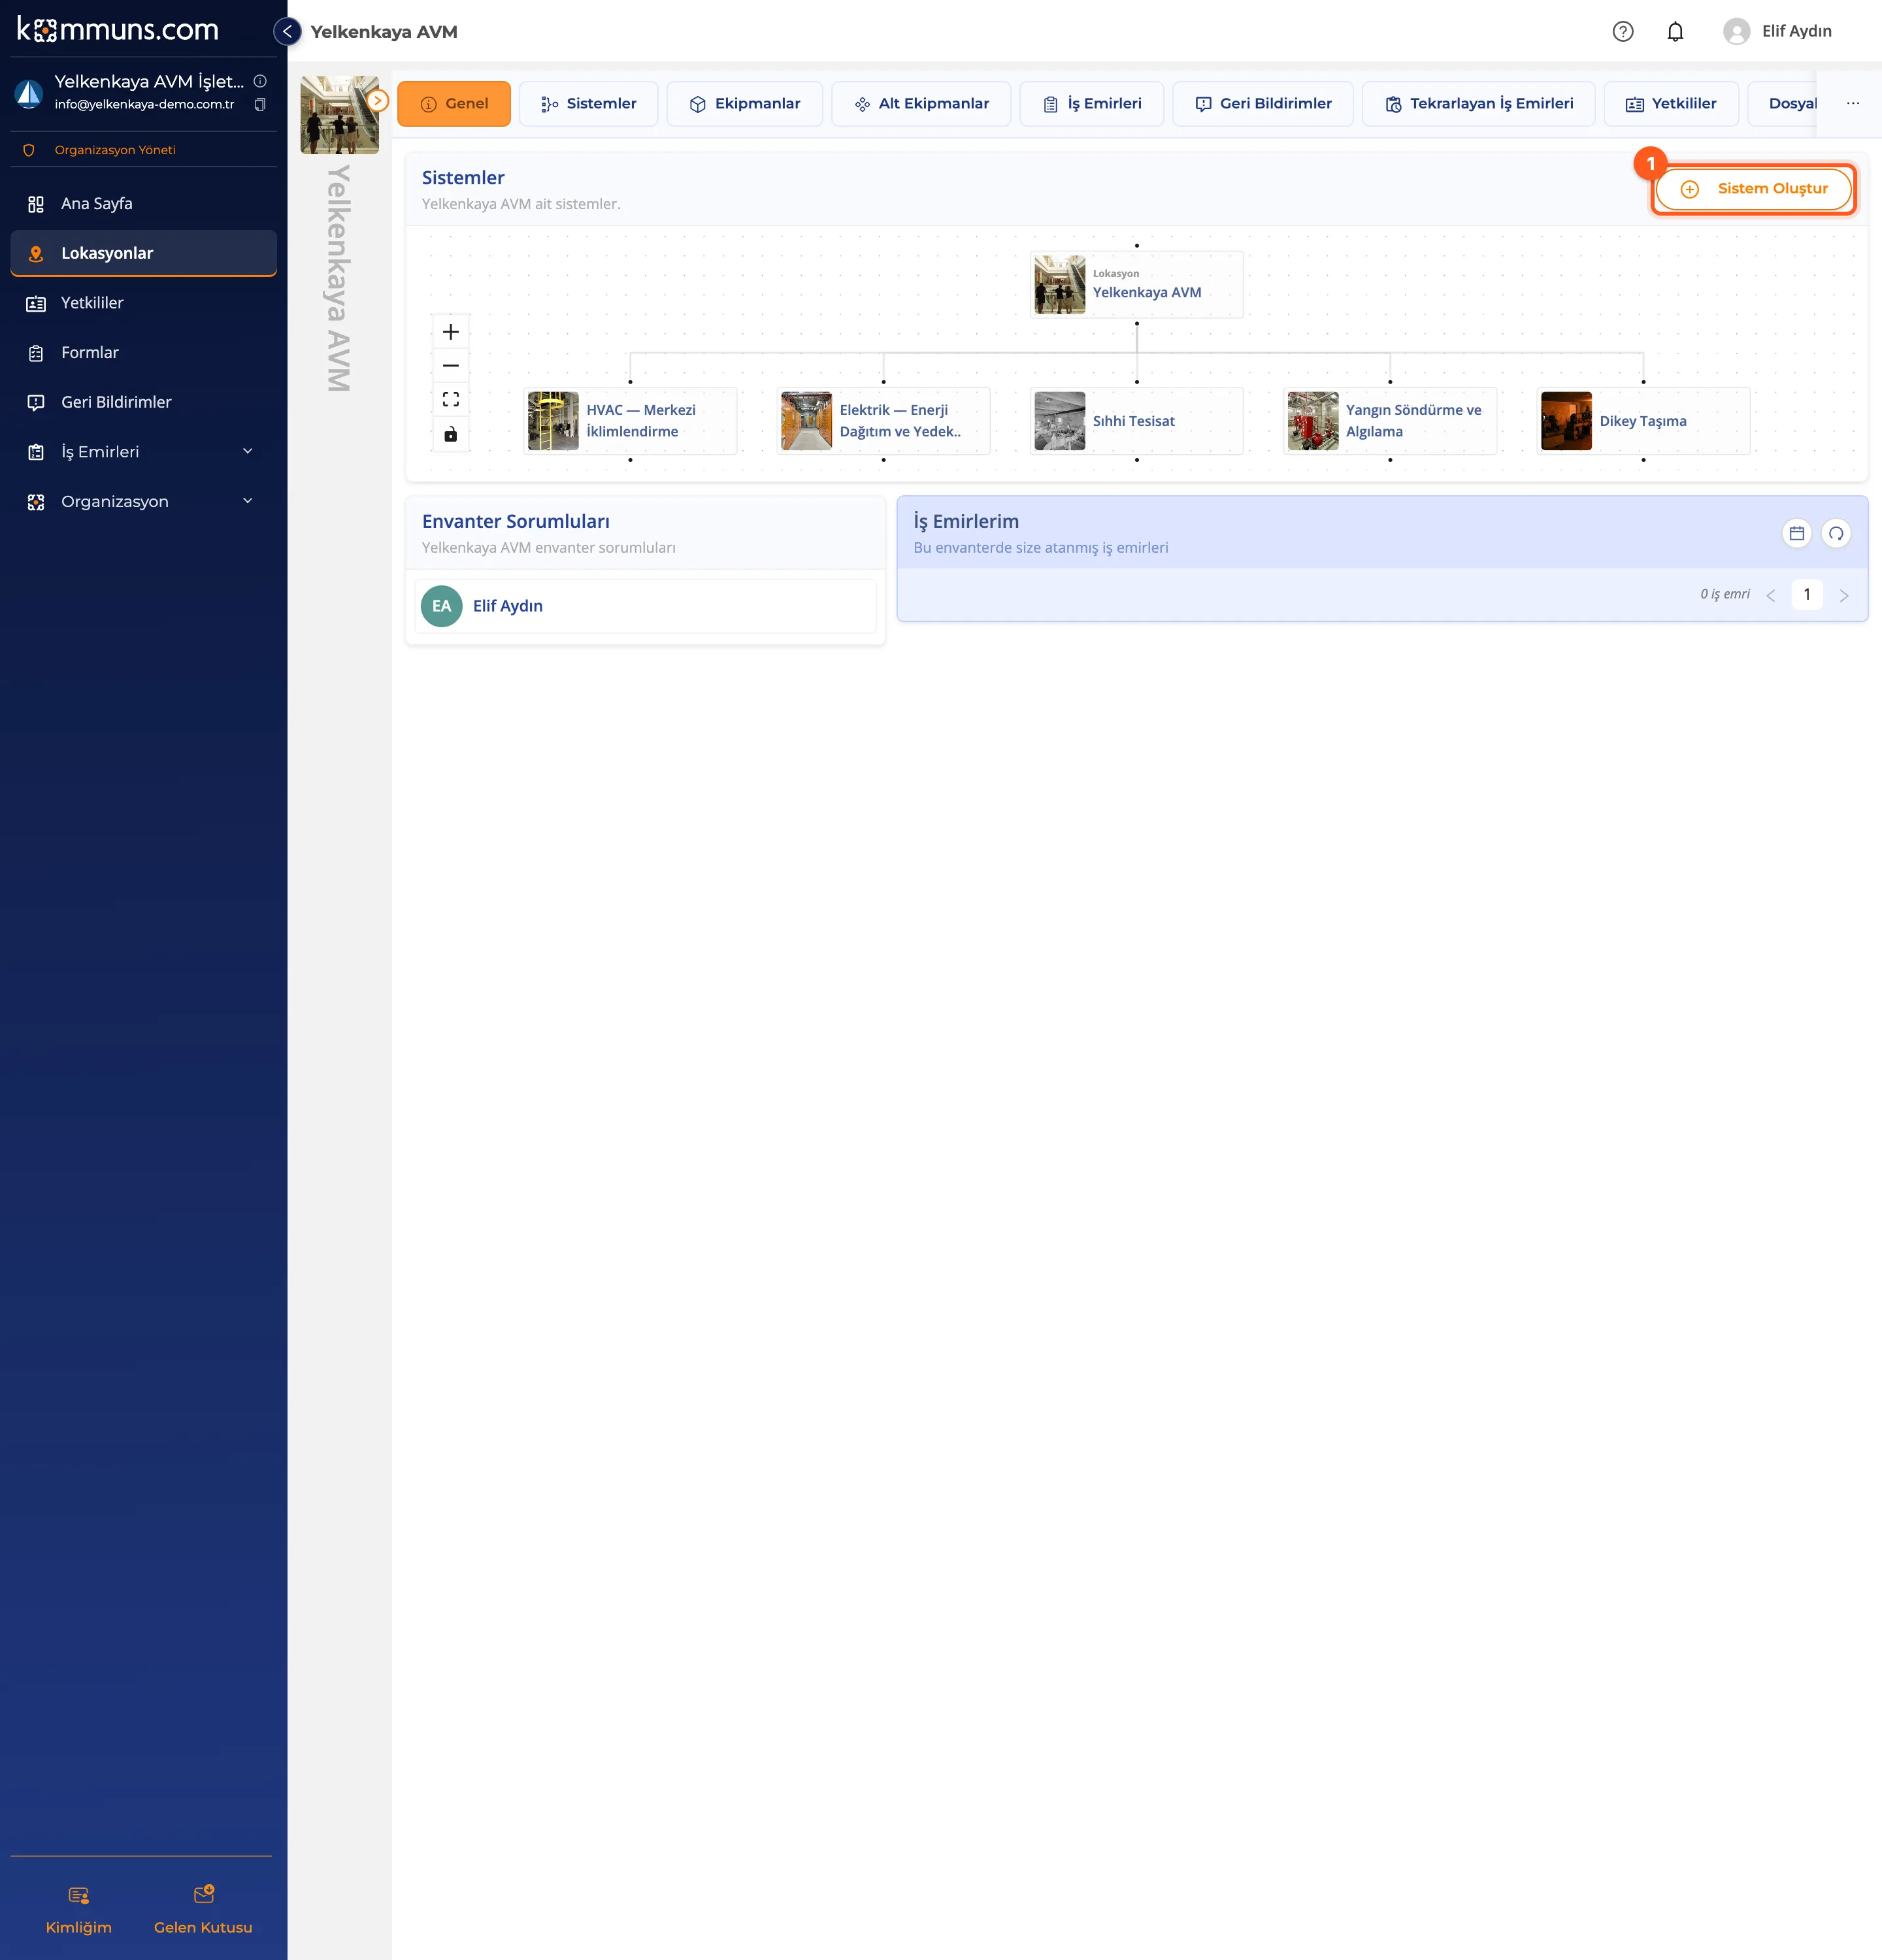The height and width of the screenshot is (1960, 1882).
Task: Open the Geri Bildirimler tab
Action: 1263,104
